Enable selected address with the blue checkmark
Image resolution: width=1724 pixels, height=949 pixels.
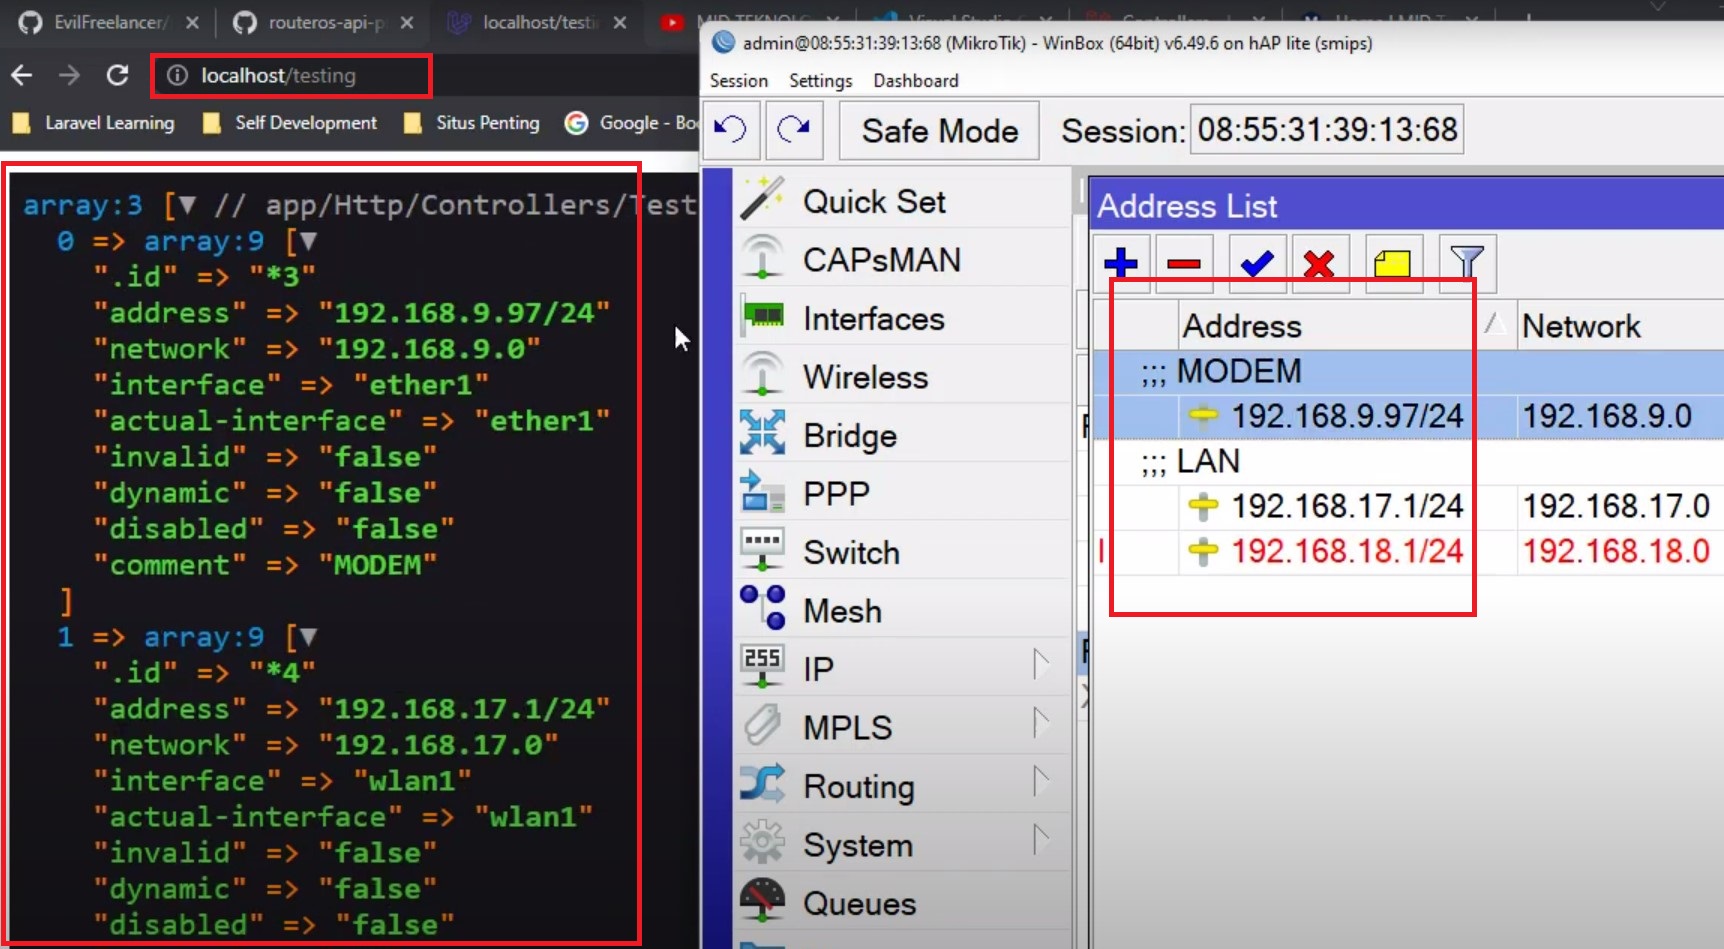tap(1256, 264)
